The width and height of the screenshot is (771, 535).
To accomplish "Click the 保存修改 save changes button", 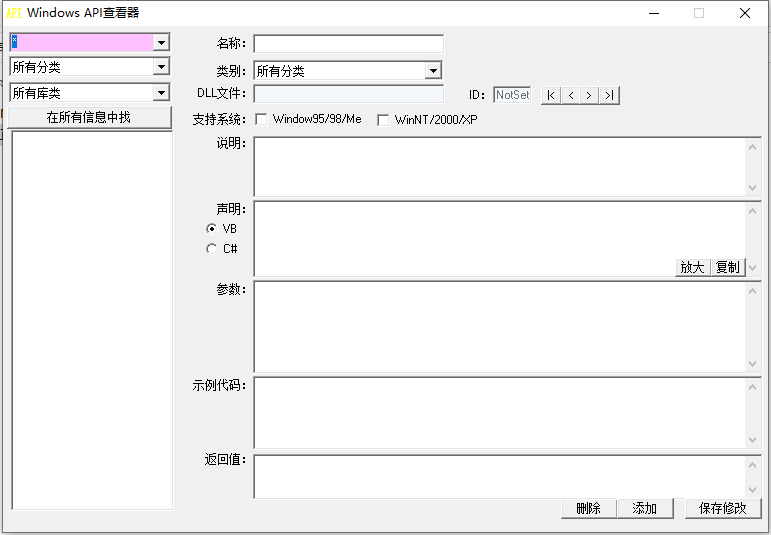I will coord(723,508).
